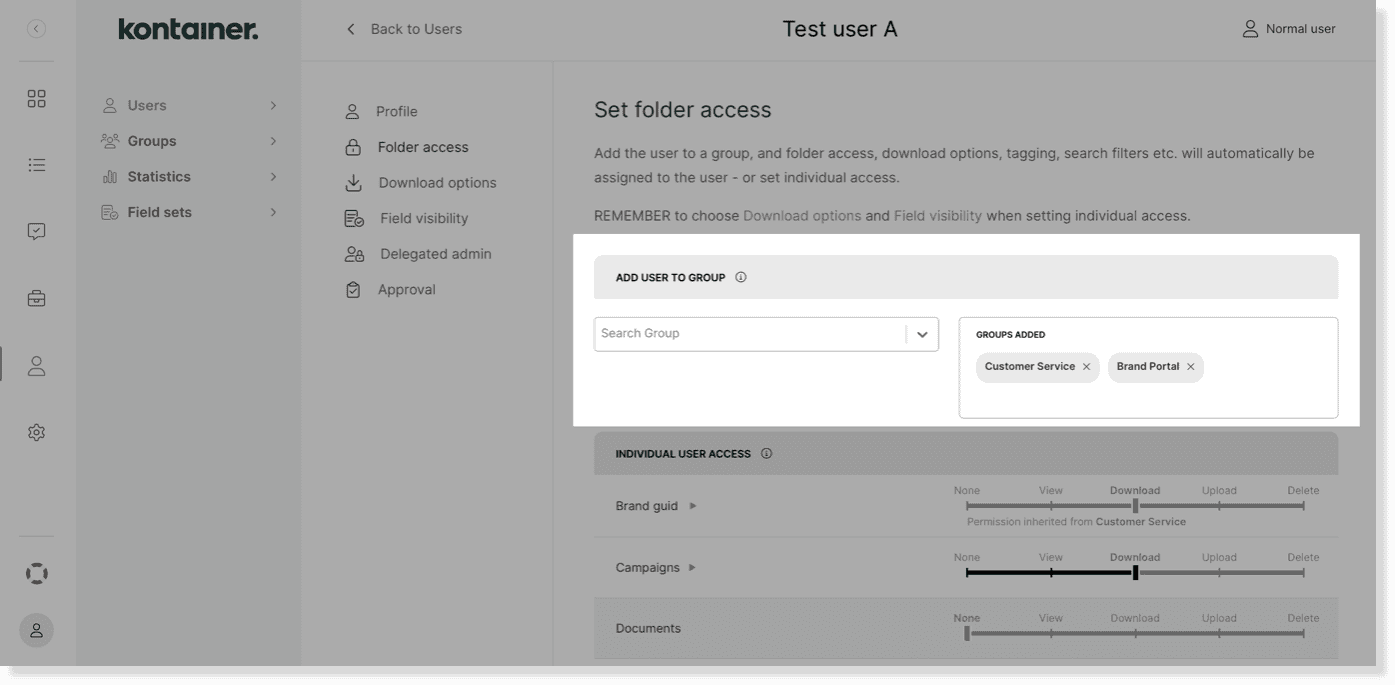The height and width of the screenshot is (685, 1395).
Task: Set the Campaigns slider to Upload
Action: [1218, 572]
